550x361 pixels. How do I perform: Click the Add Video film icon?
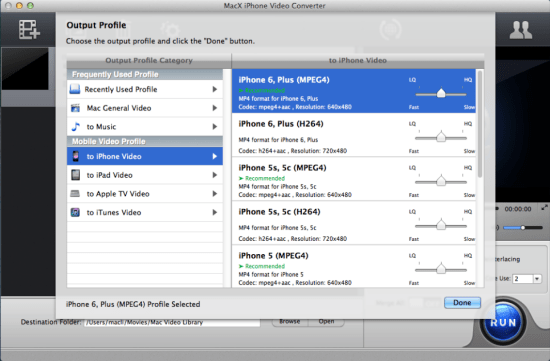coord(29,29)
